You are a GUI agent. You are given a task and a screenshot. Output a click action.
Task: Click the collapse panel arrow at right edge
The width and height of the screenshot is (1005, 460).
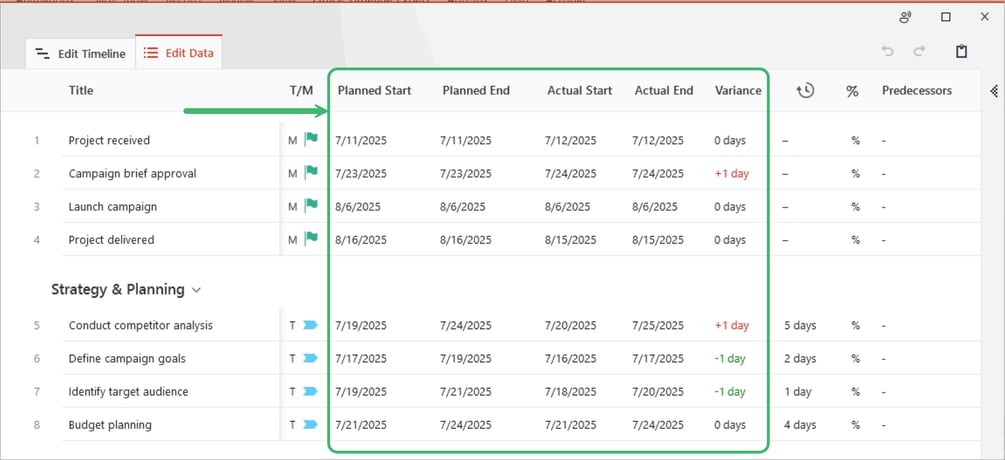coord(994,91)
